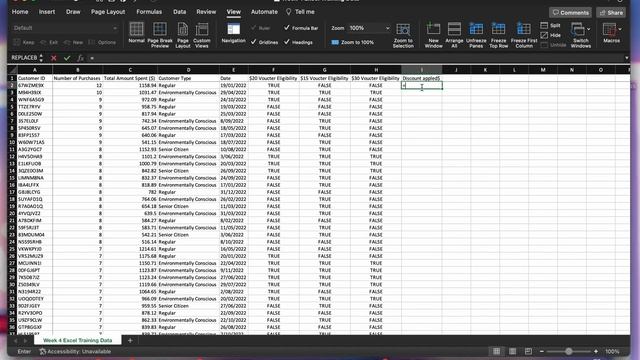Click Freeze Top Row
This screenshot has width=640, height=360.
point(498,35)
